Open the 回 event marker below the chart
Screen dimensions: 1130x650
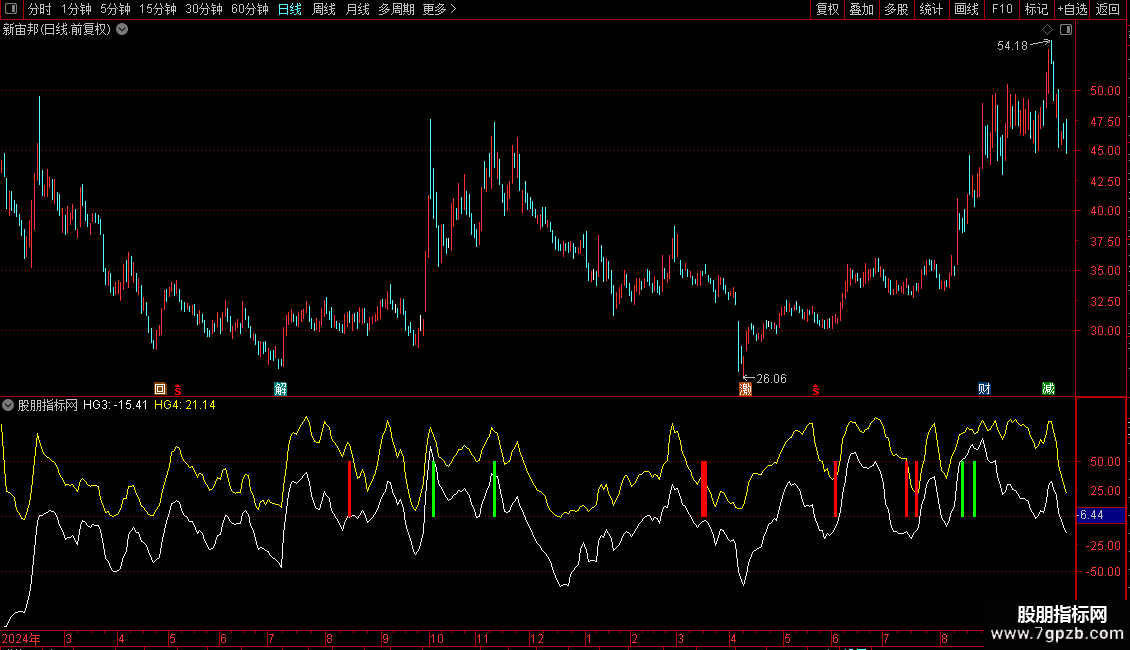point(160,388)
